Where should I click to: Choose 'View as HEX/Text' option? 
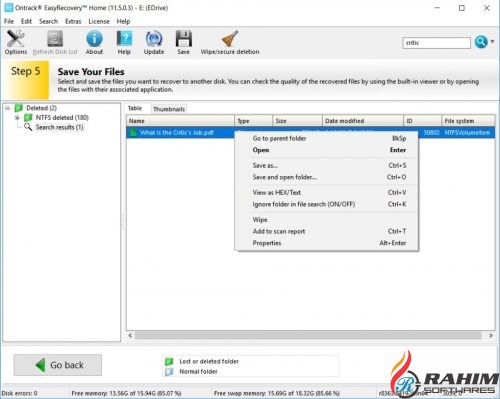pos(327,192)
